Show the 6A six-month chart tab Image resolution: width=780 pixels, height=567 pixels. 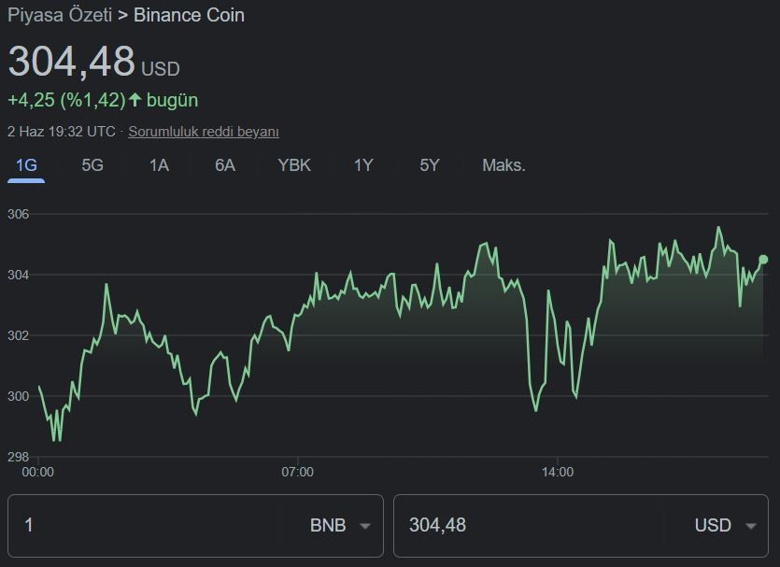(225, 165)
